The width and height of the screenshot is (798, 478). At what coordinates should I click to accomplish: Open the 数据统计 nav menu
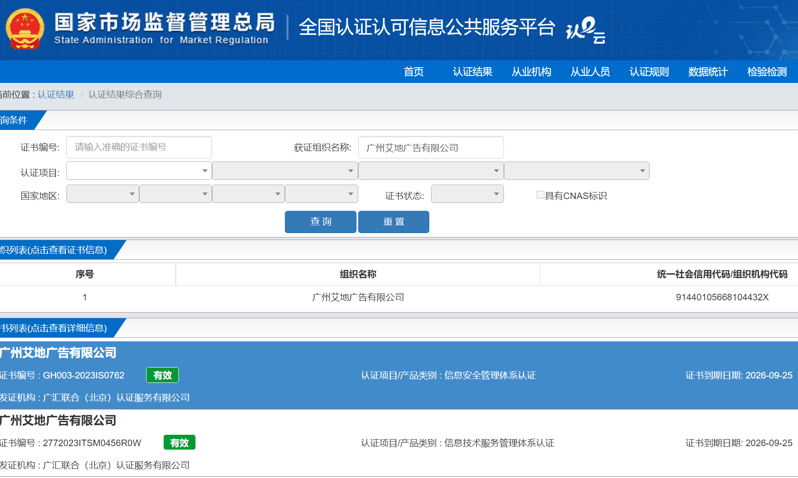tap(708, 72)
